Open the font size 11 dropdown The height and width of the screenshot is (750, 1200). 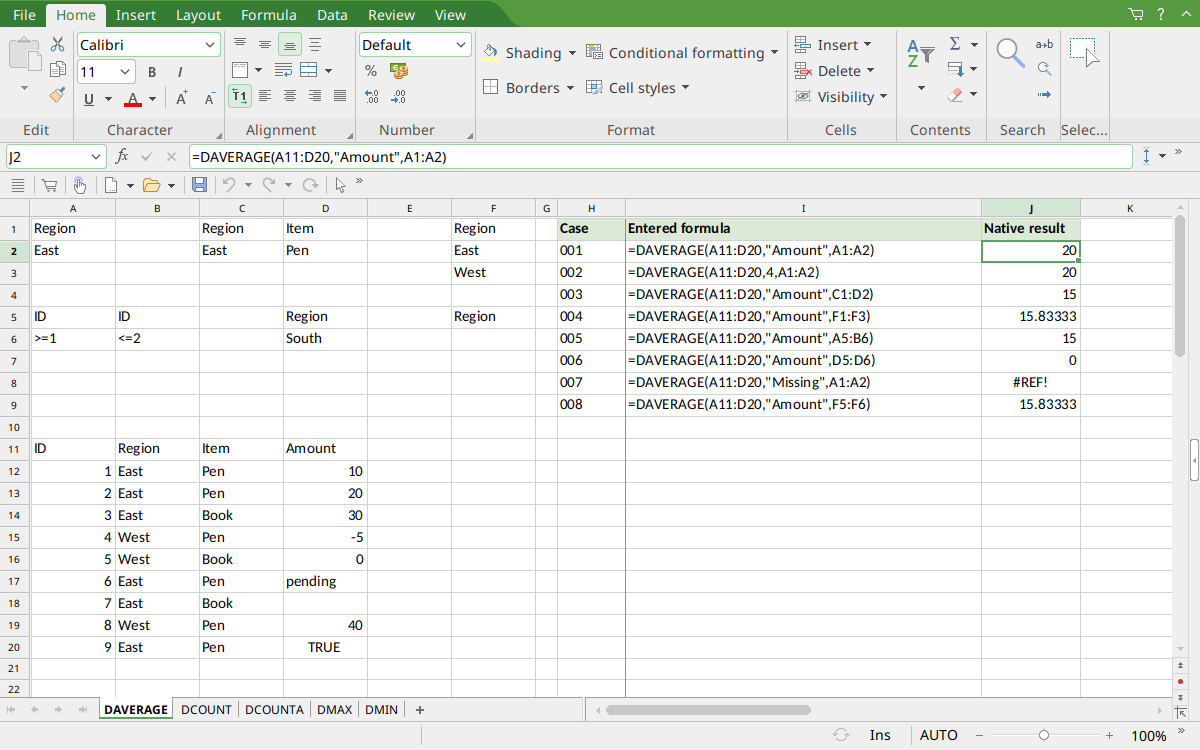(125, 72)
